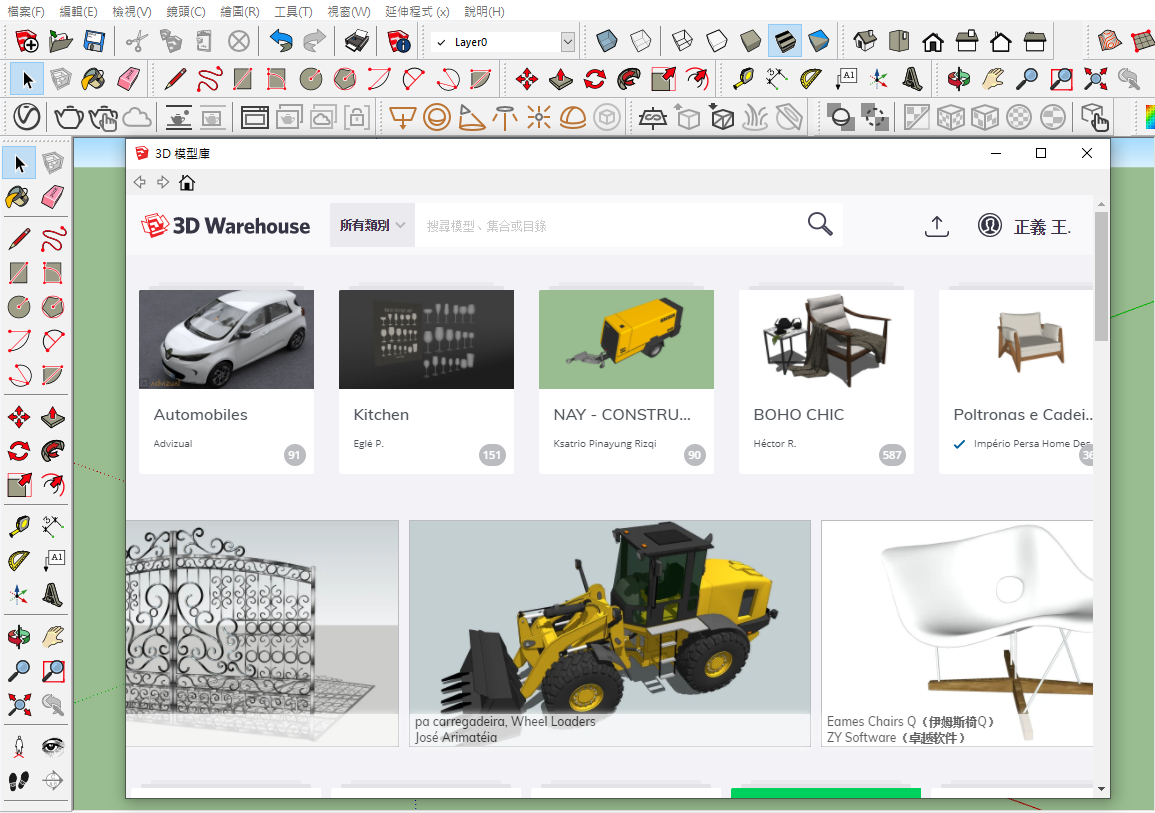
Task: Open the Kitchen collection title
Action: tap(381, 415)
